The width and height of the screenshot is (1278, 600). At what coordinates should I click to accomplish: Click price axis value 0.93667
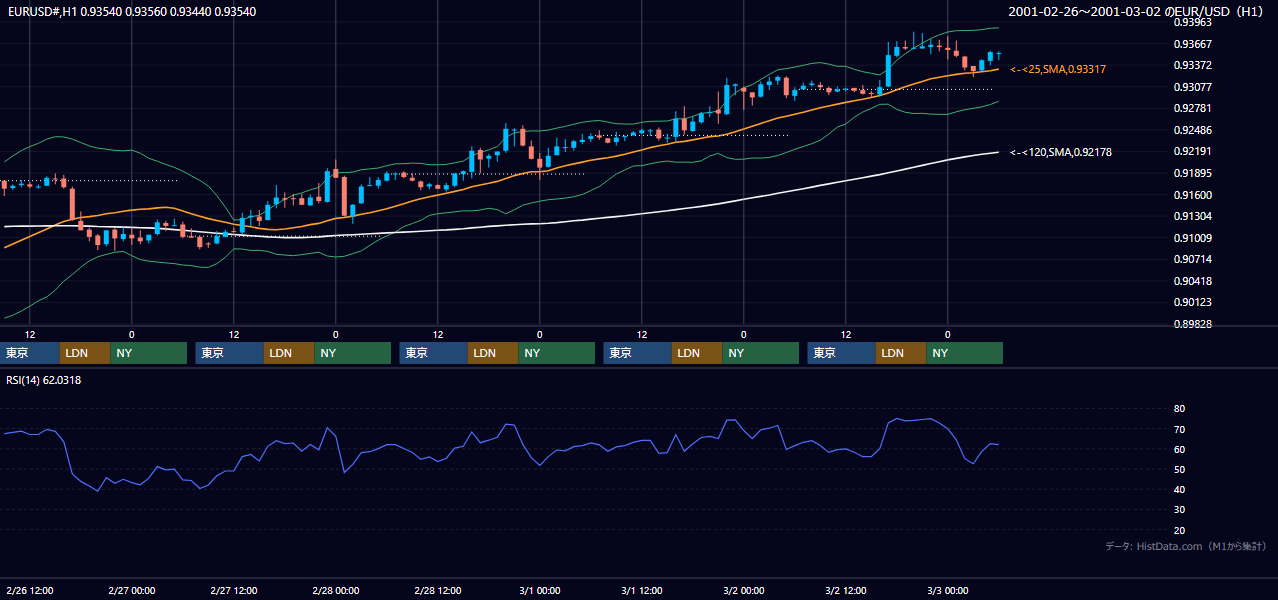coord(1192,44)
